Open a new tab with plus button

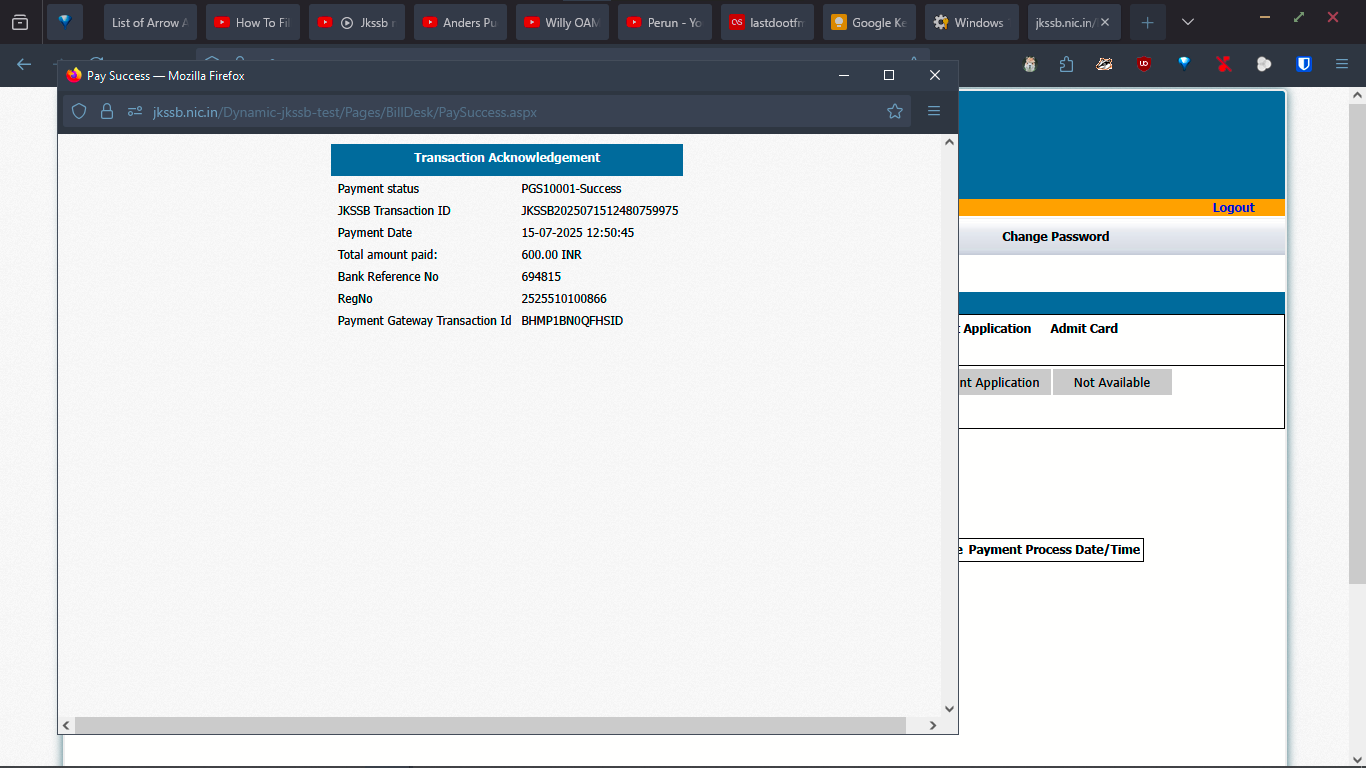click(x=1148, y=22)
